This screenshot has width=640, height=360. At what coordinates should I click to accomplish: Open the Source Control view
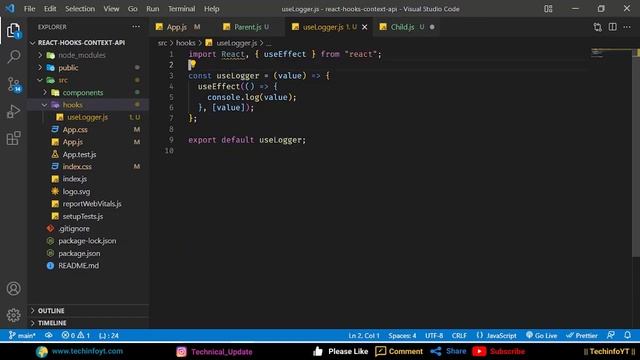[x=14, y=84]
